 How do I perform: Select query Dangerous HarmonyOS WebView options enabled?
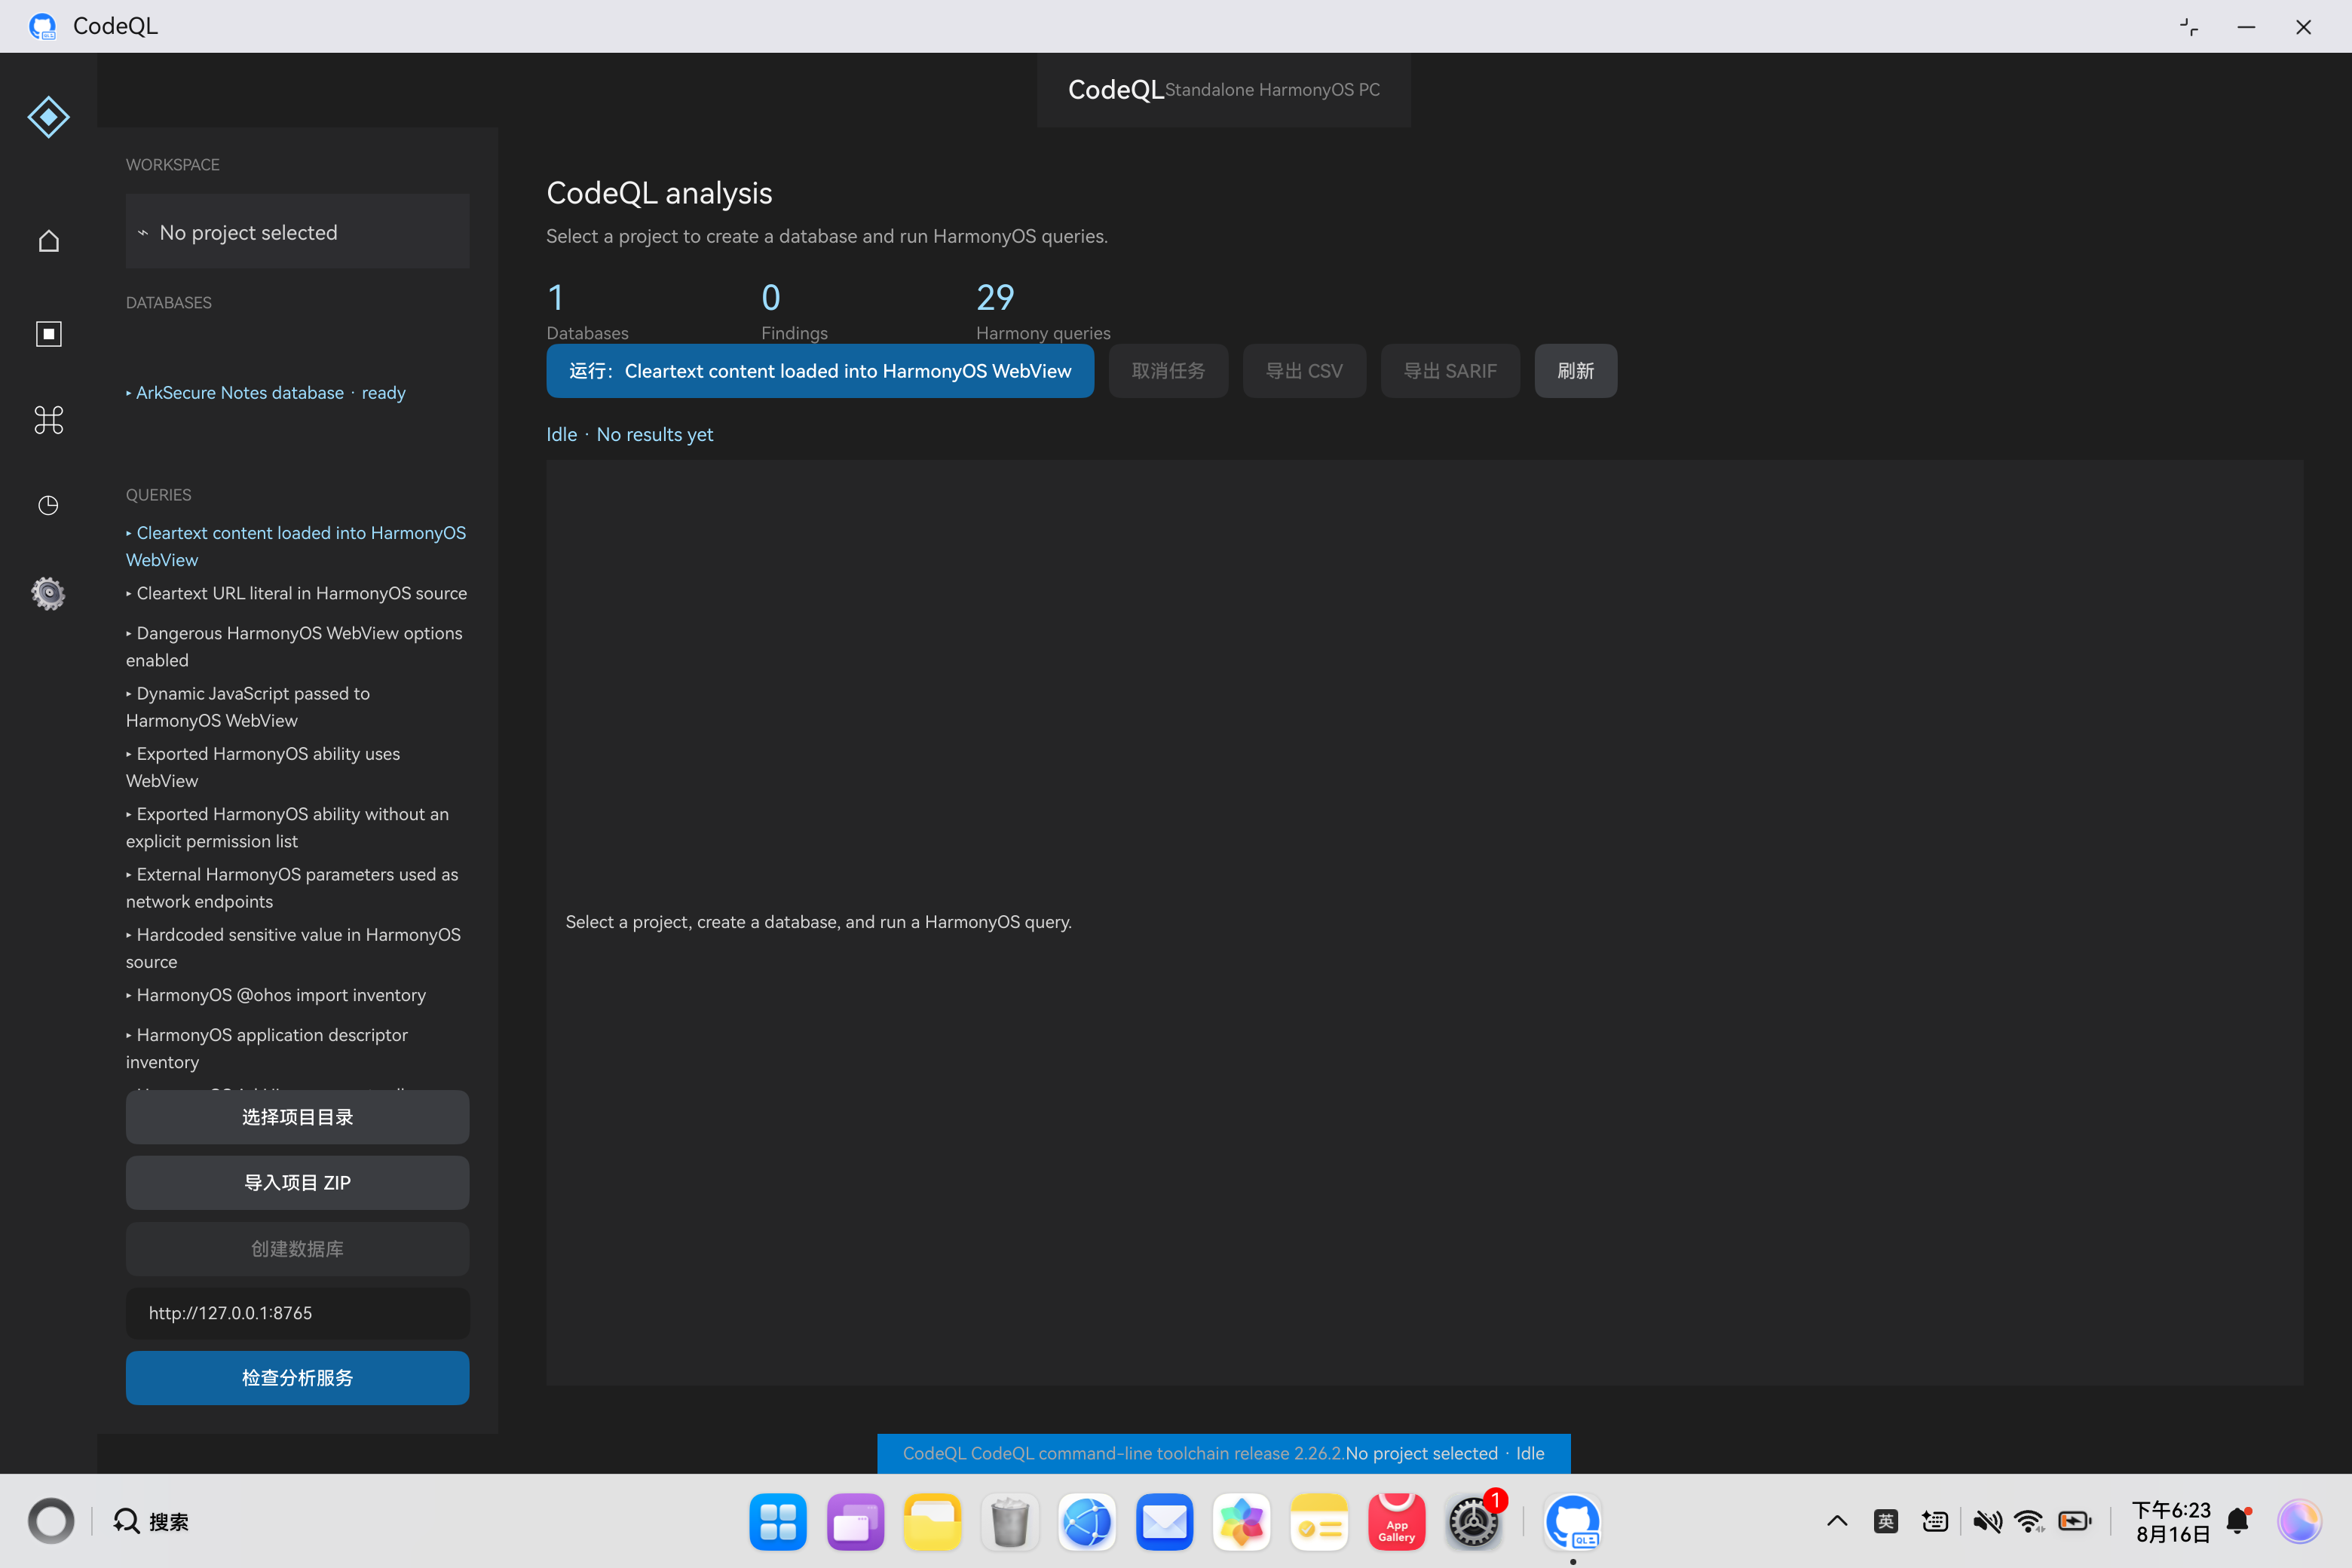(x=297, y=646)
